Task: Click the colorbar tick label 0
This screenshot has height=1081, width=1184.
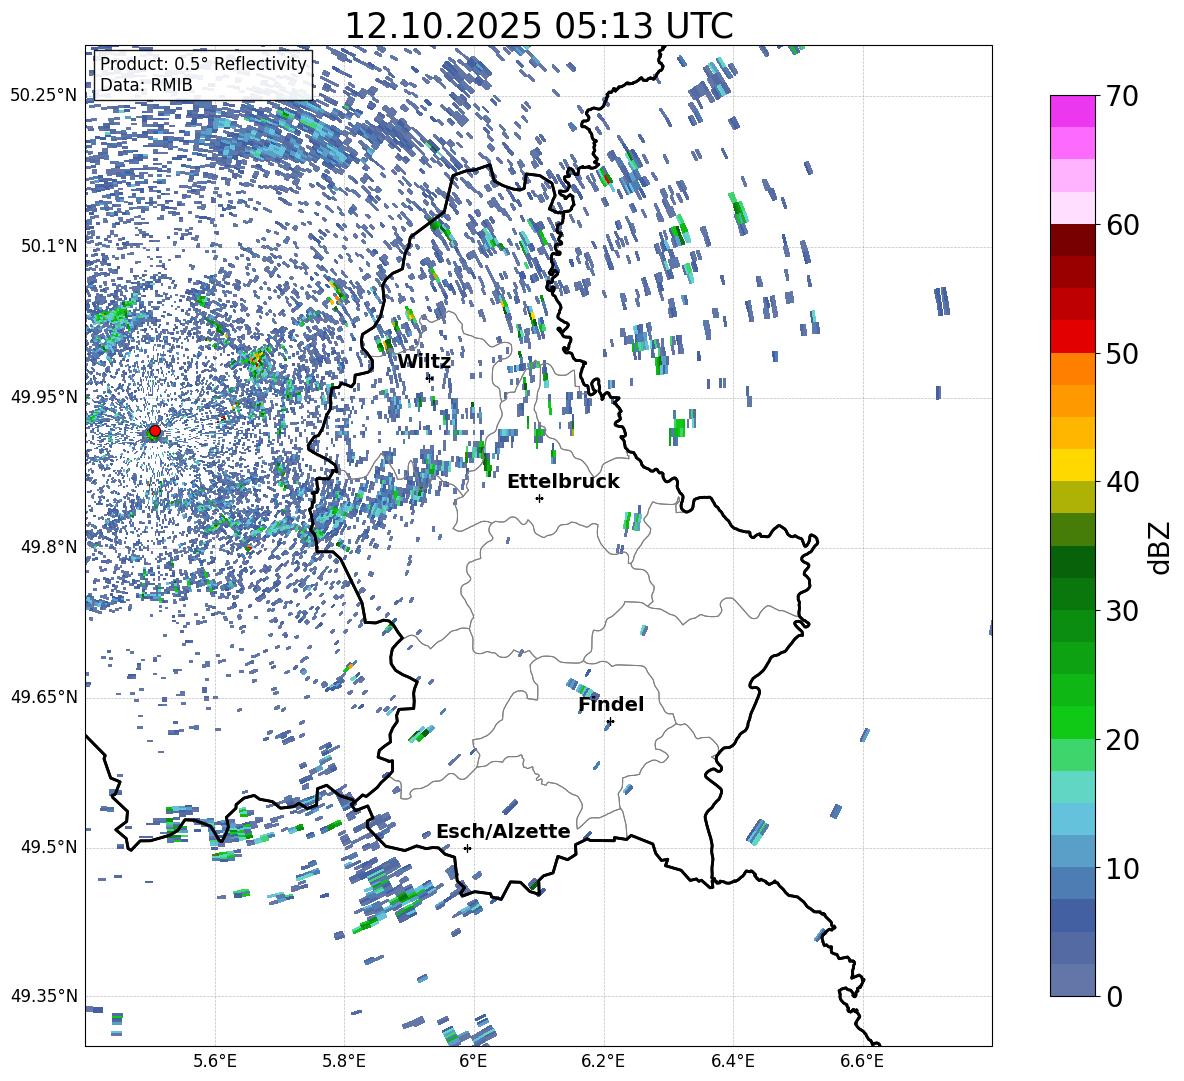Action: (x=1114, y=996)
